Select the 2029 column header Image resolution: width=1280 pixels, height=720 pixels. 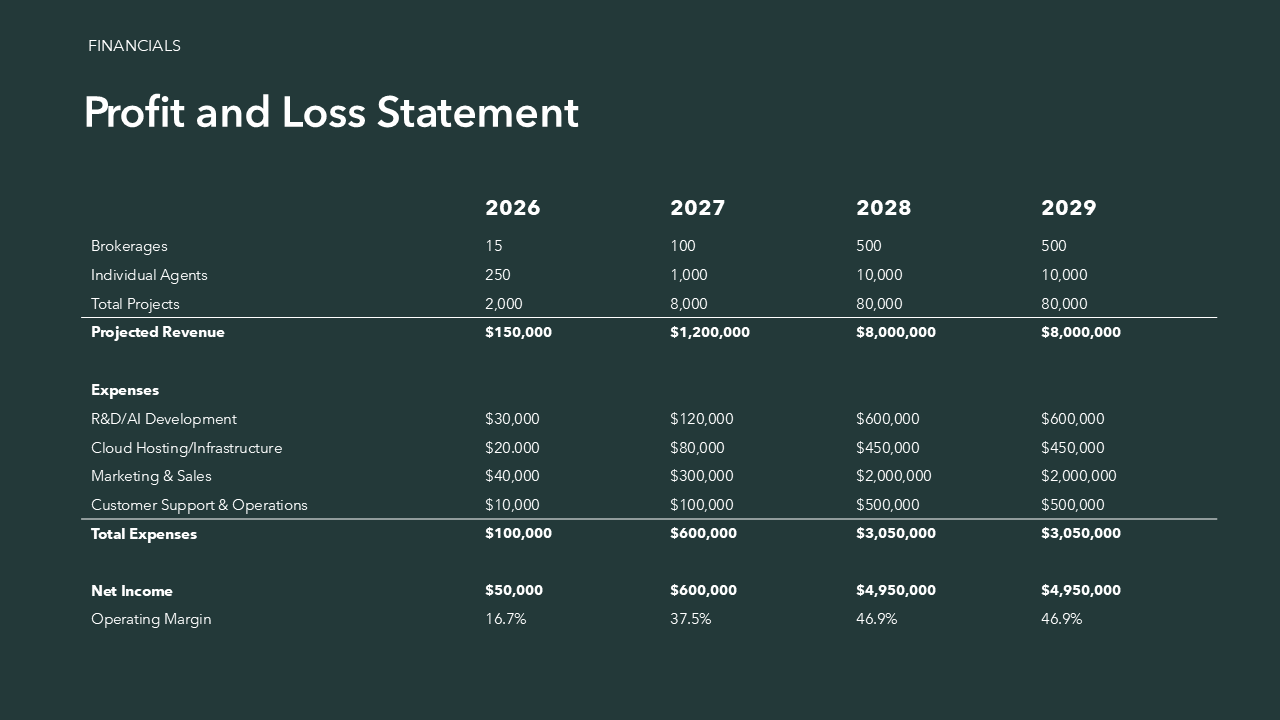coord(1068,208)
